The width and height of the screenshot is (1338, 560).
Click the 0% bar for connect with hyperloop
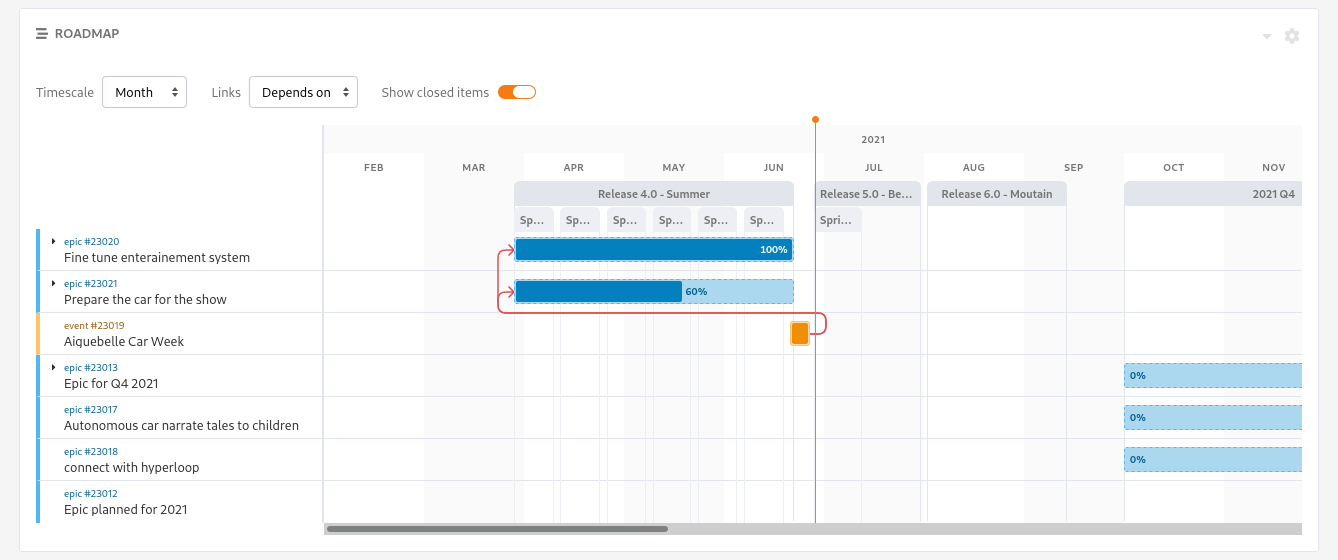coord(1213,459)
